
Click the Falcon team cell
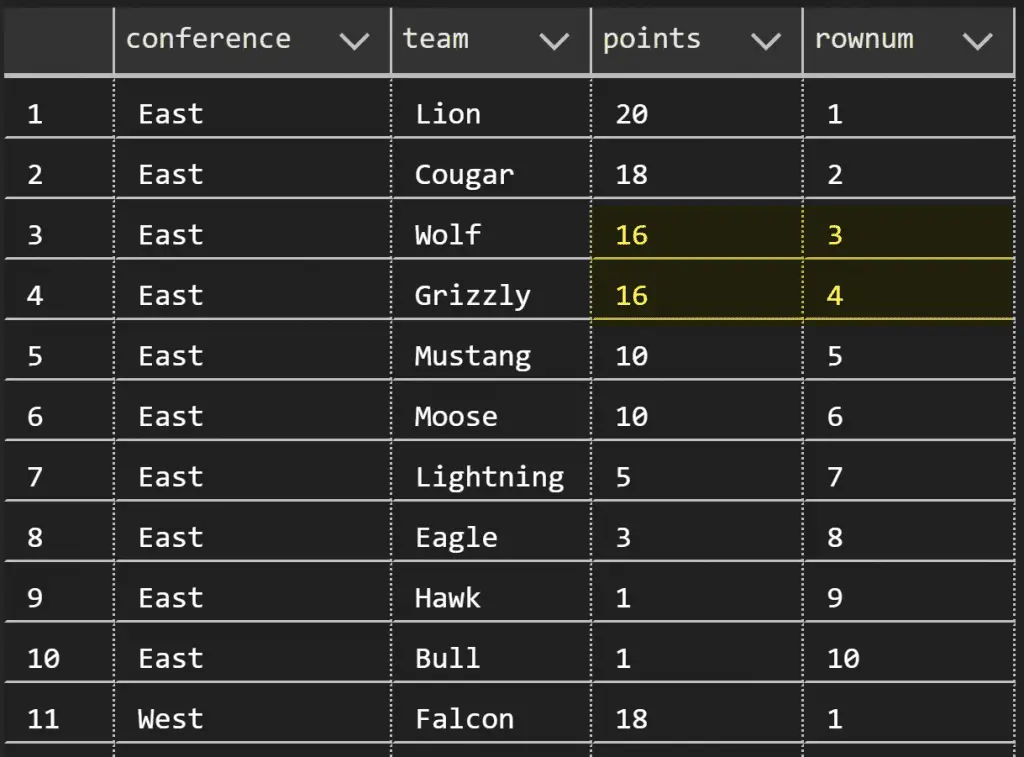491,718
